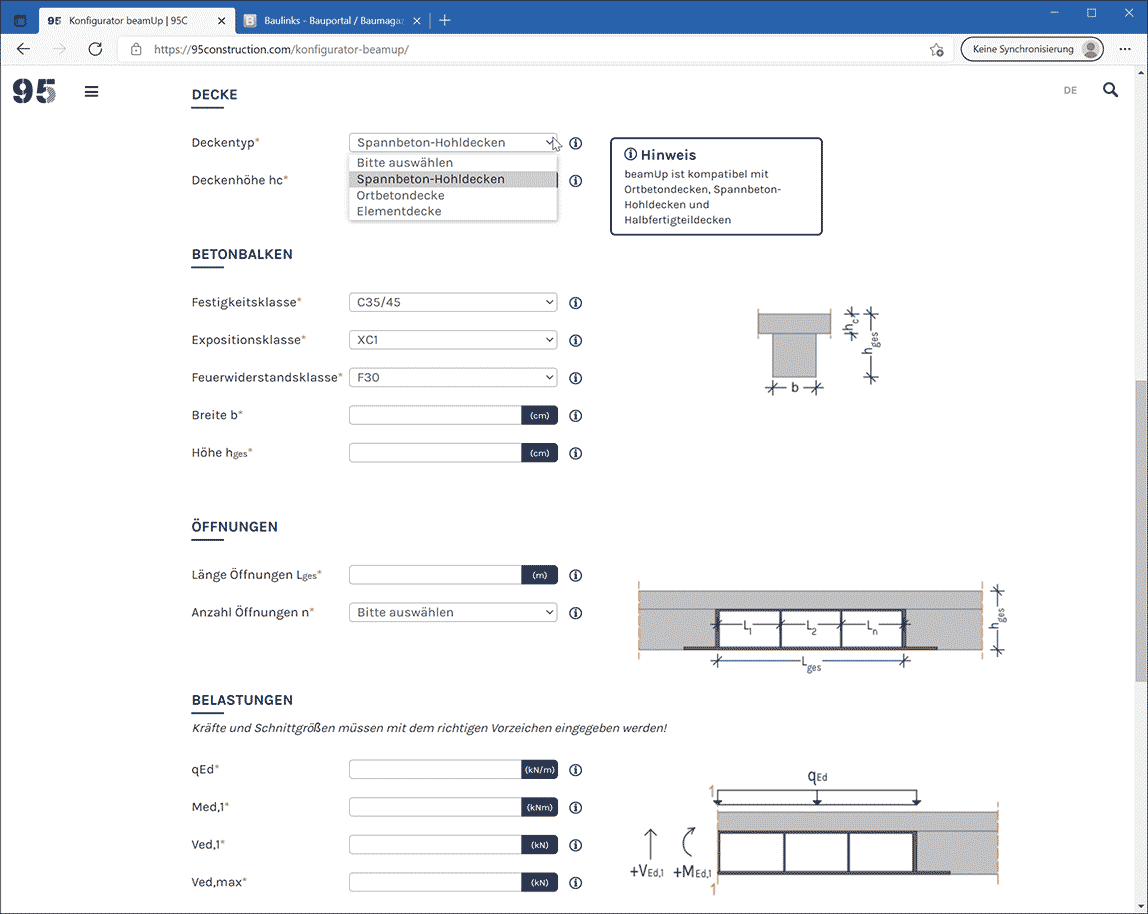The height and width of the screenshot is (914, 1148).
Task: Open Anzahl Öffnungen n dropdown
Action: coord(453,612)
